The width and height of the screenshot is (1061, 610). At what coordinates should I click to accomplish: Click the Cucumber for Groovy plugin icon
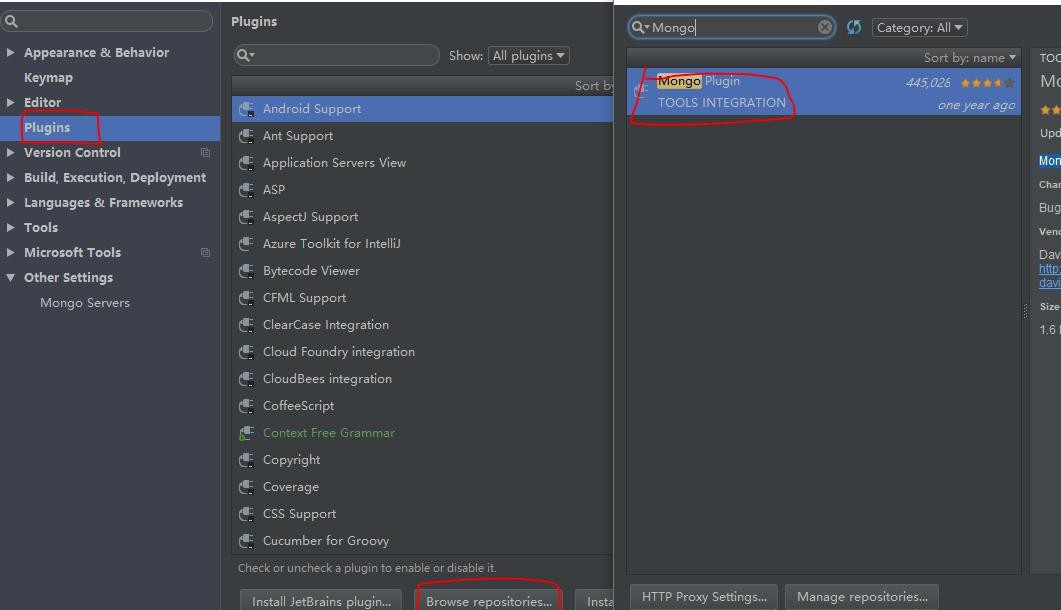[246, 541]
